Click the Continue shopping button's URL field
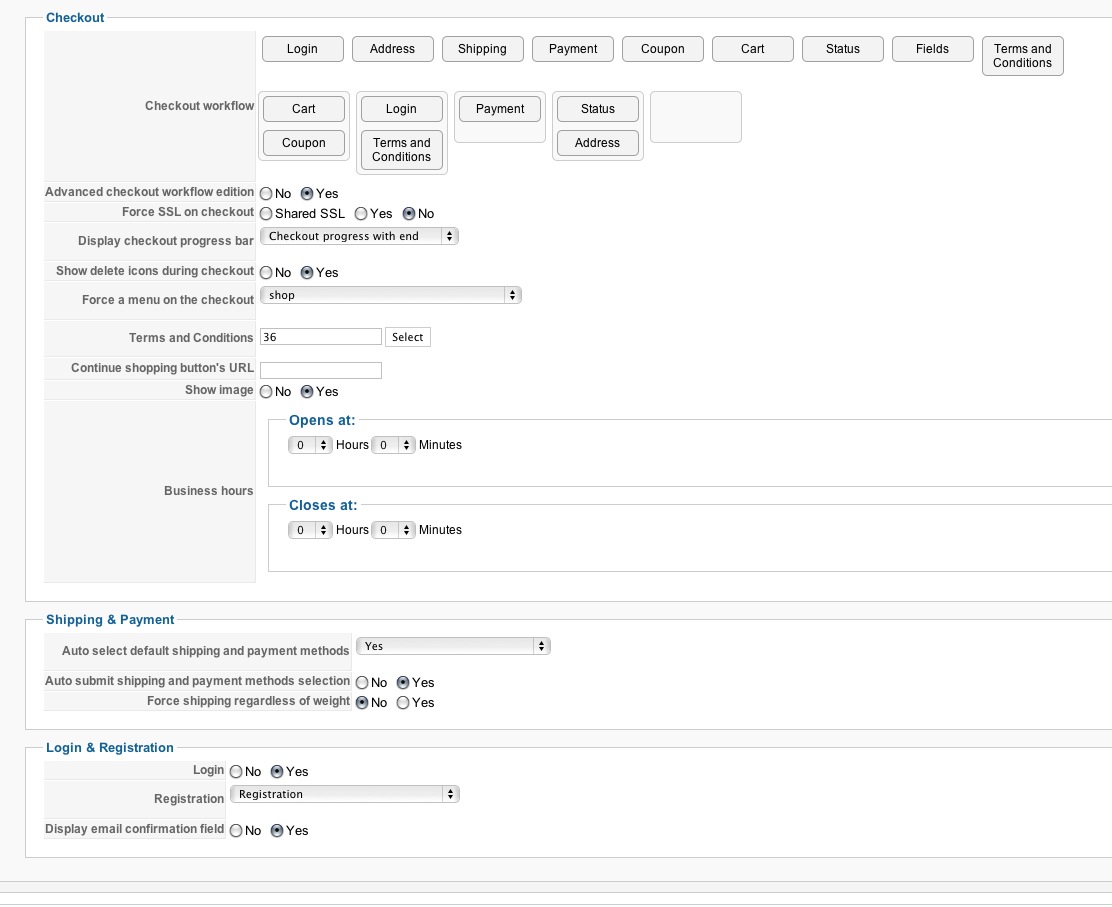 click(x=321, y=370)
